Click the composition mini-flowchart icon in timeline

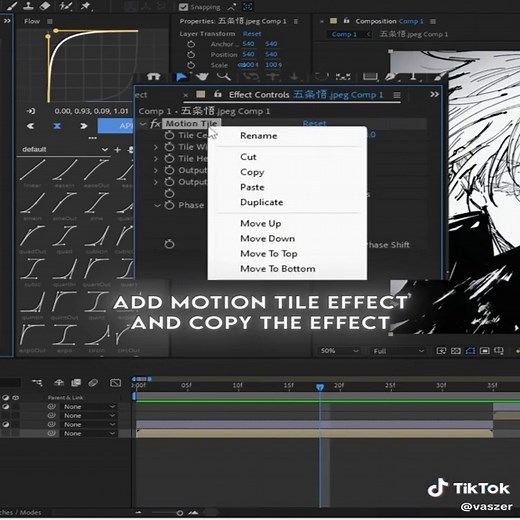click(x=37, y=383)
